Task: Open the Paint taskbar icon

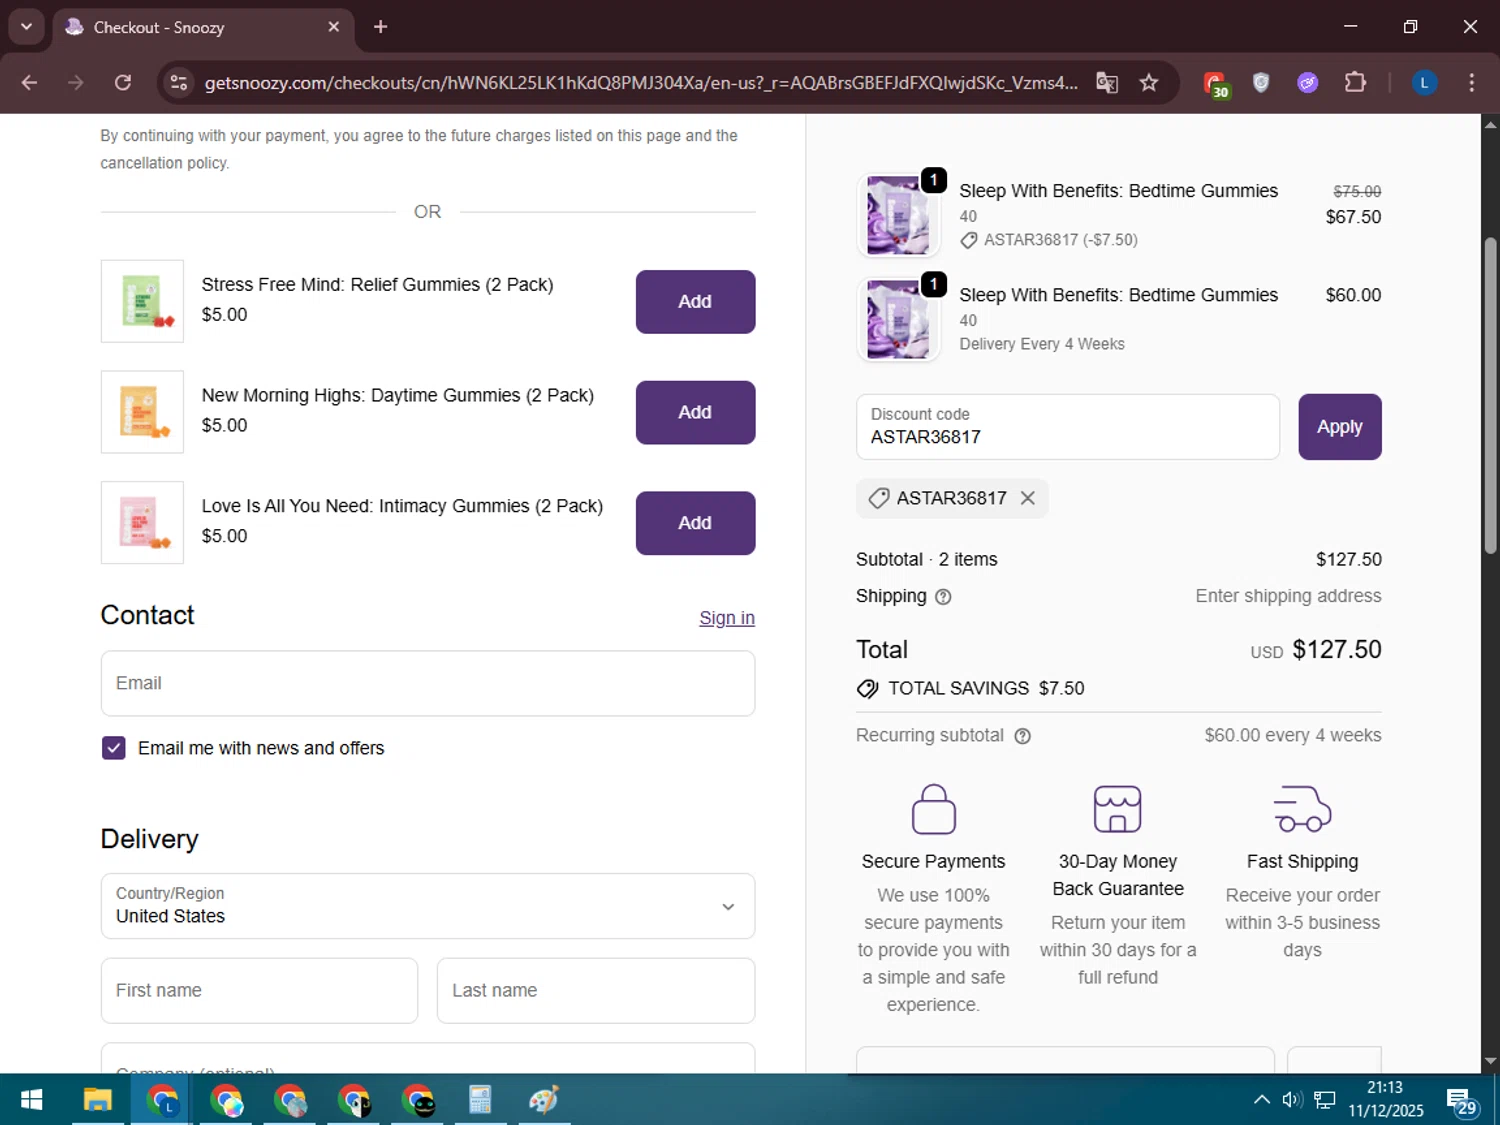Action: click(544, 1101)
